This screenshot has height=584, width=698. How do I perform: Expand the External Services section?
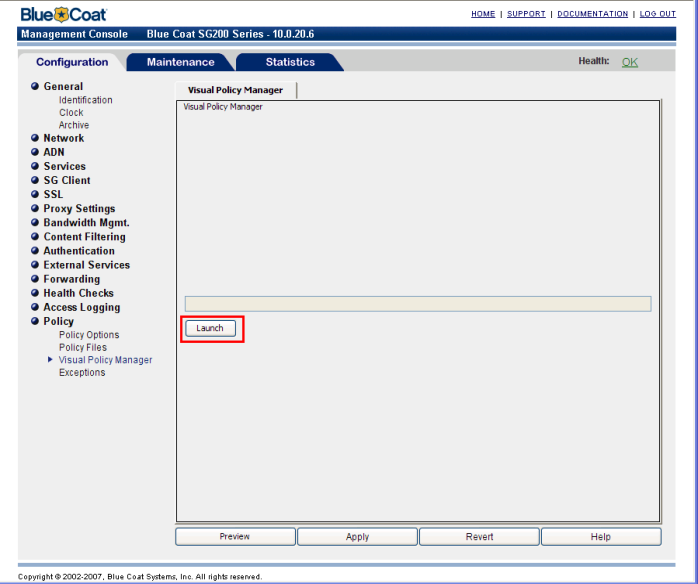pyautogui.click(x=87, y=265)
